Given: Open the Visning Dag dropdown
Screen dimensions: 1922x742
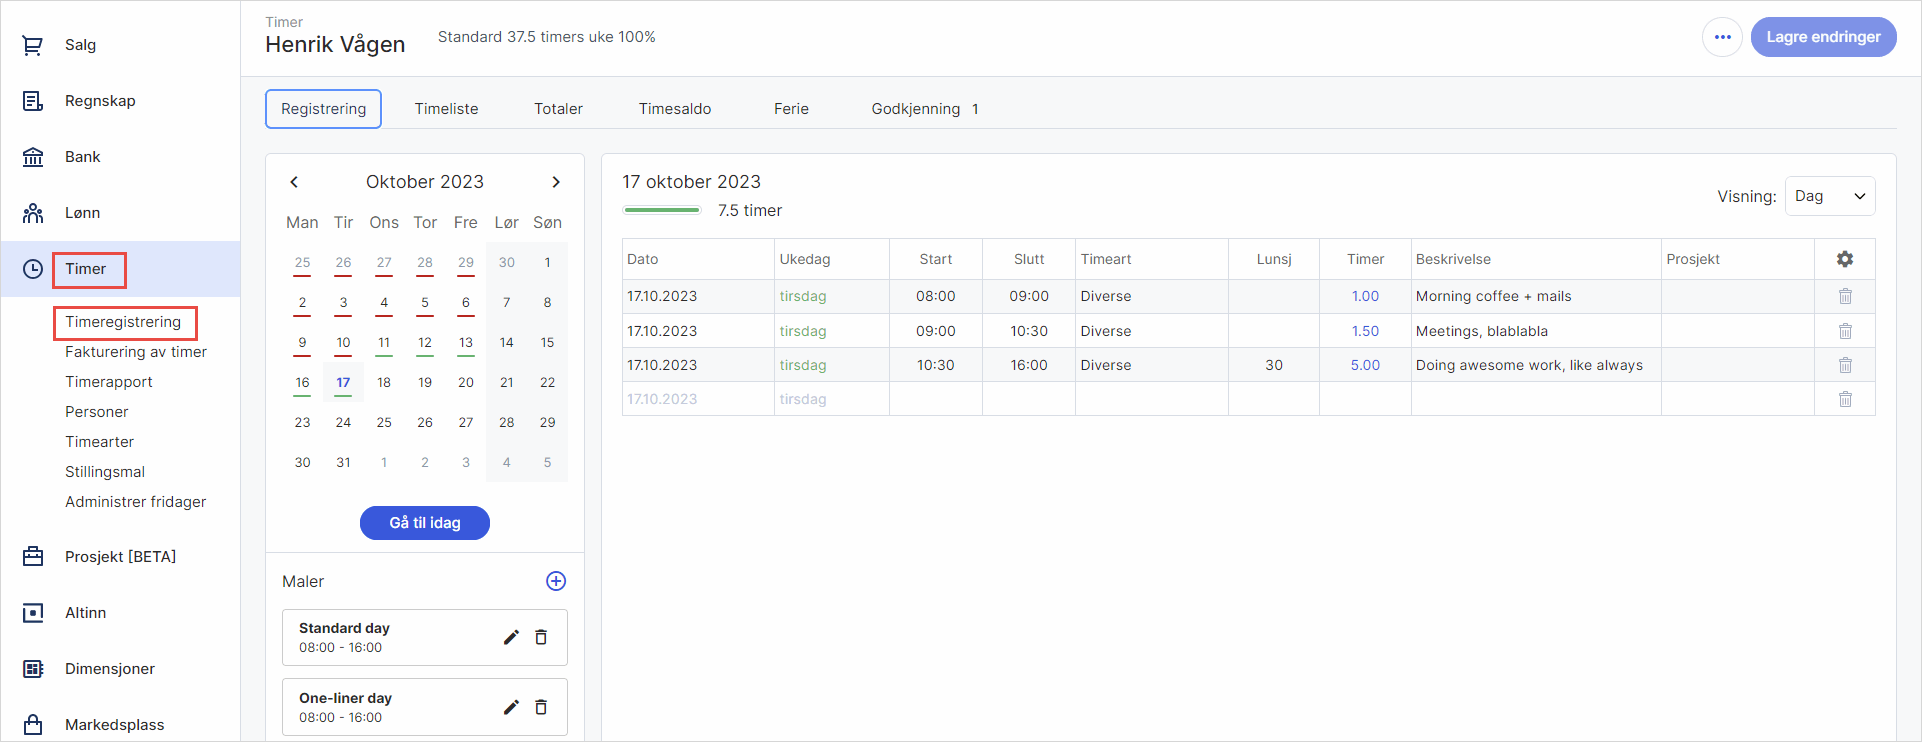Looking at the screenshot, I should (1829, 196).
